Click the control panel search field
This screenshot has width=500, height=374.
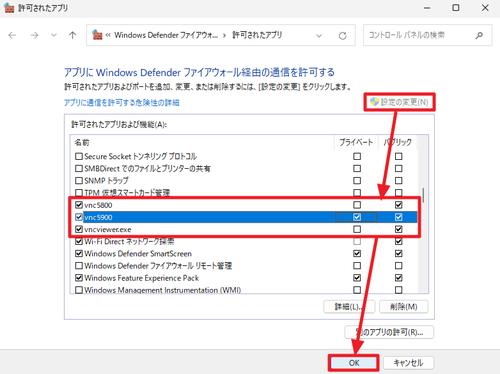pos(427,35)
